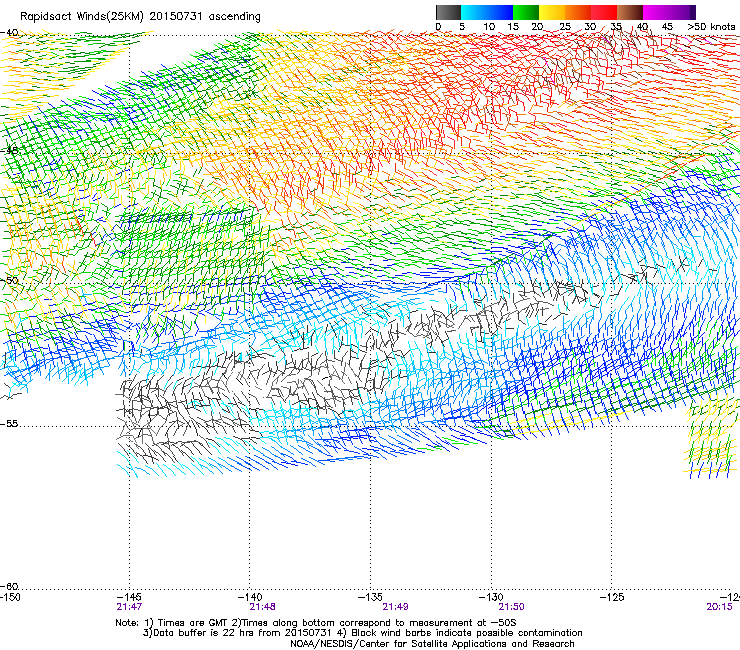Click the green 15-20 knots legend swatch
The height and width of the screenshot is (650, 740).
point(526,12)
